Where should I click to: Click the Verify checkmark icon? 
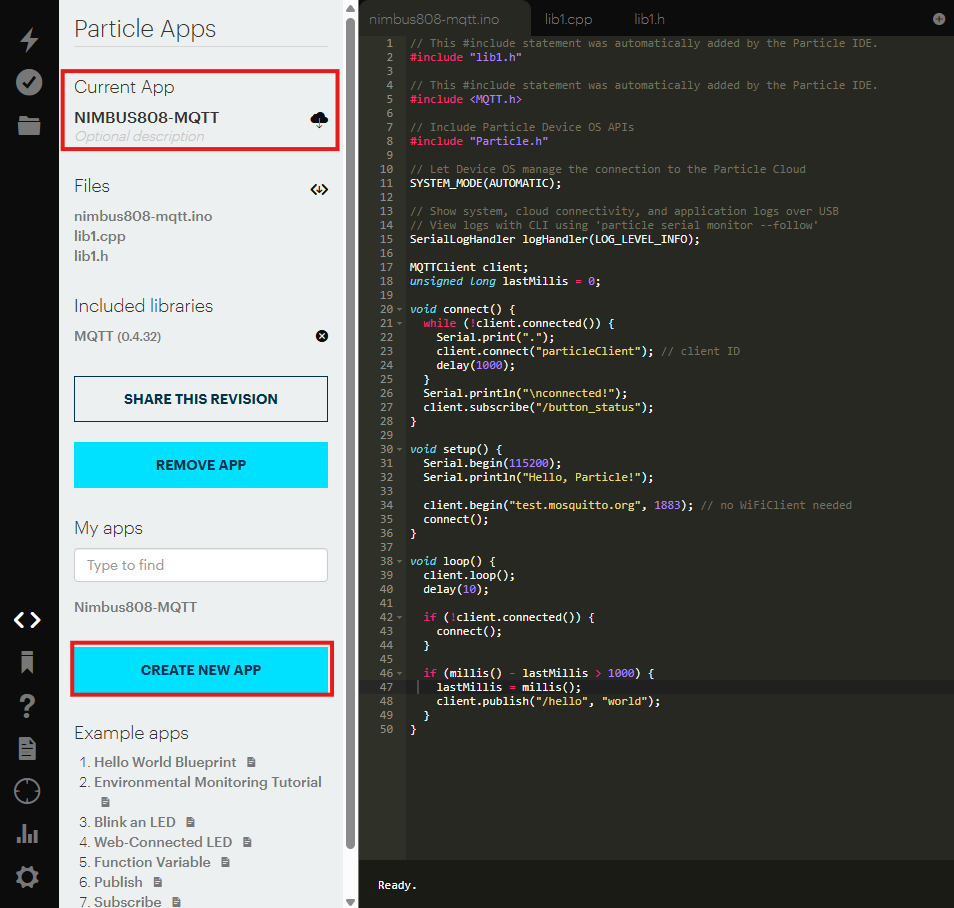(29, 82)
